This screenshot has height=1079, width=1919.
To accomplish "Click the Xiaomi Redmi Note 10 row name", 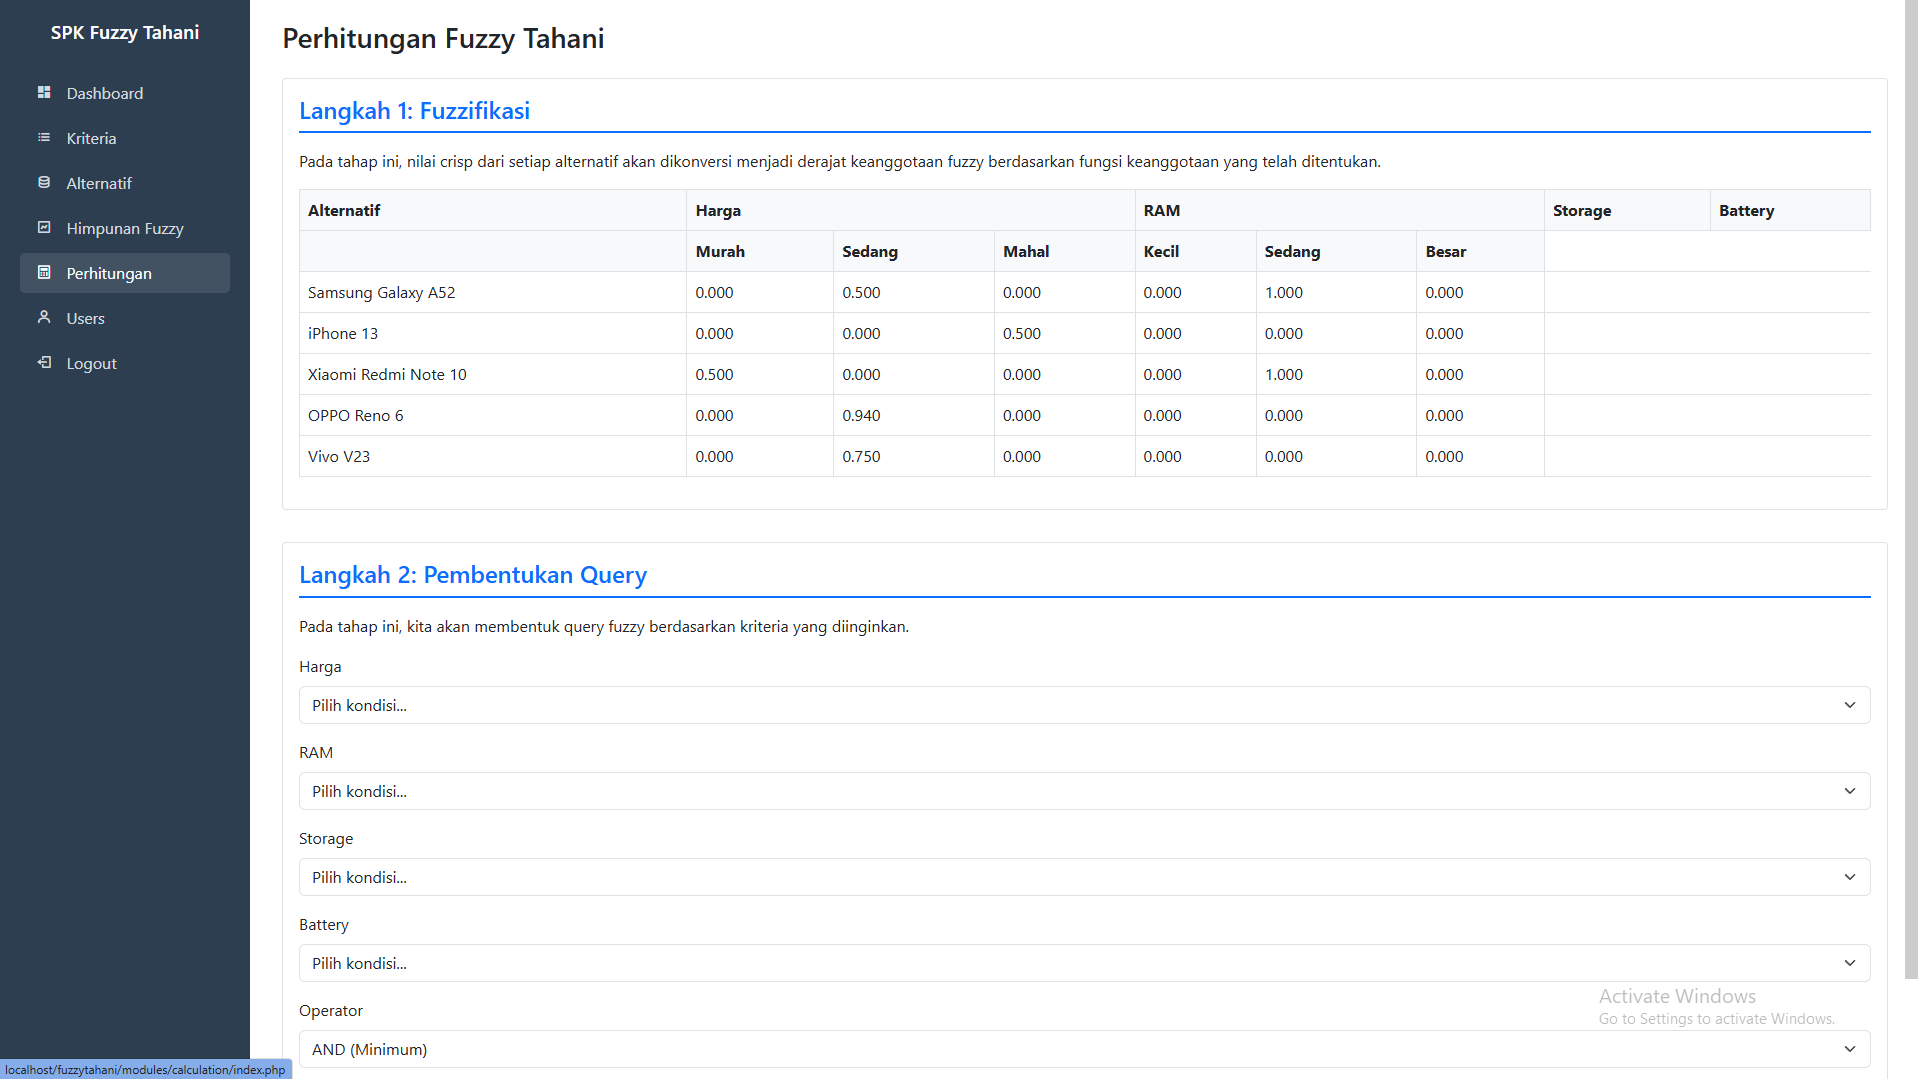I will [387, 374].
